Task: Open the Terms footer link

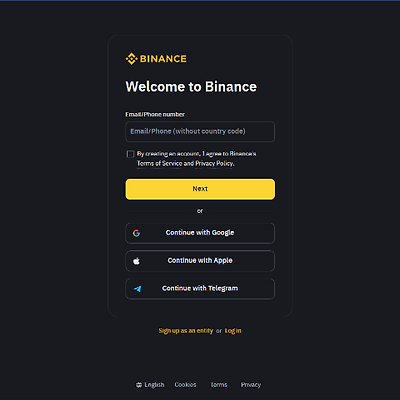Action: pyautogui.click(x=219, y=385)
